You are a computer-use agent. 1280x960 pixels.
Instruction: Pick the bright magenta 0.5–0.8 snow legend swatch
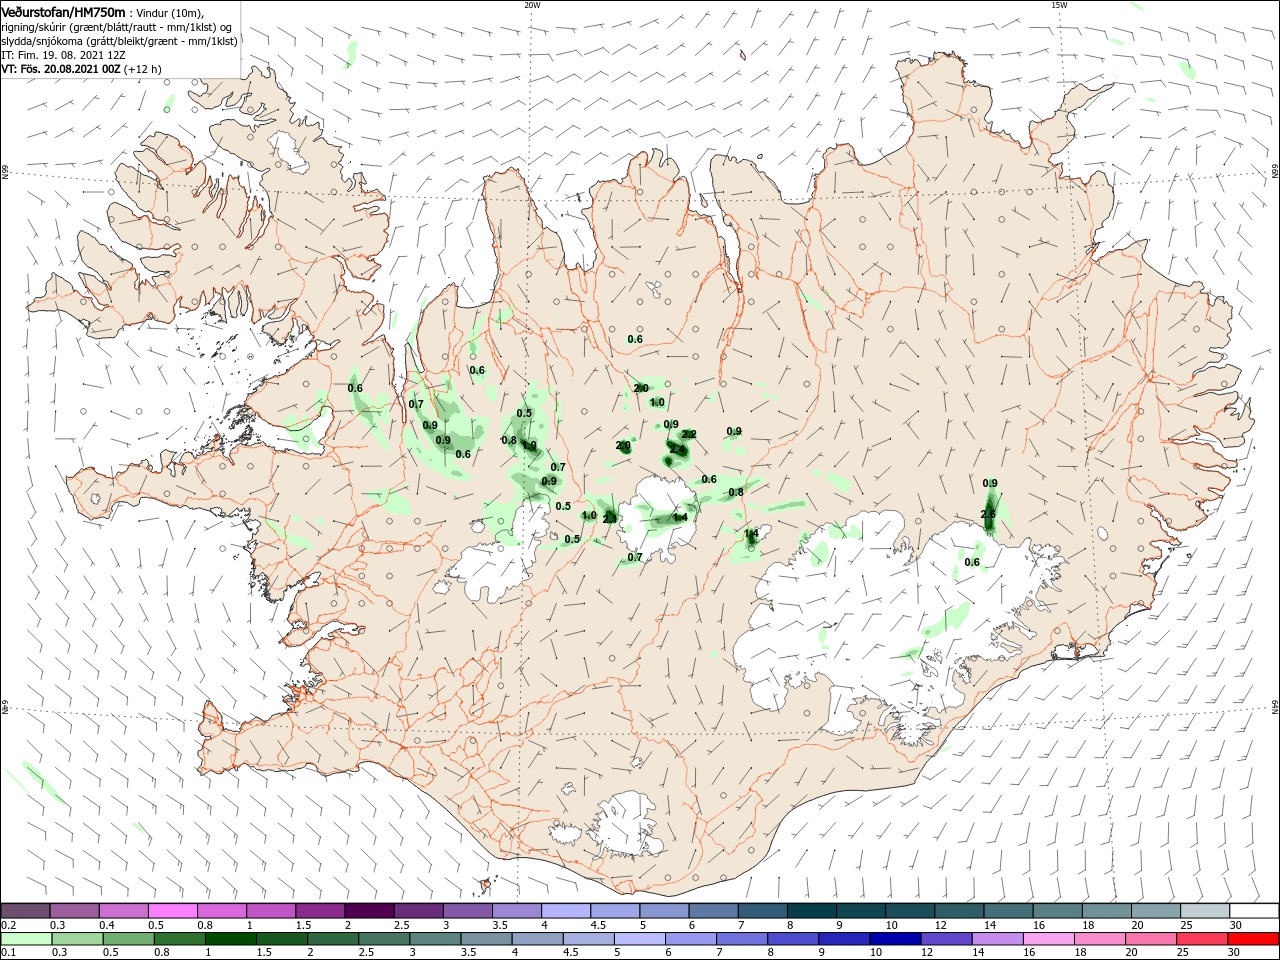point(173,911)
